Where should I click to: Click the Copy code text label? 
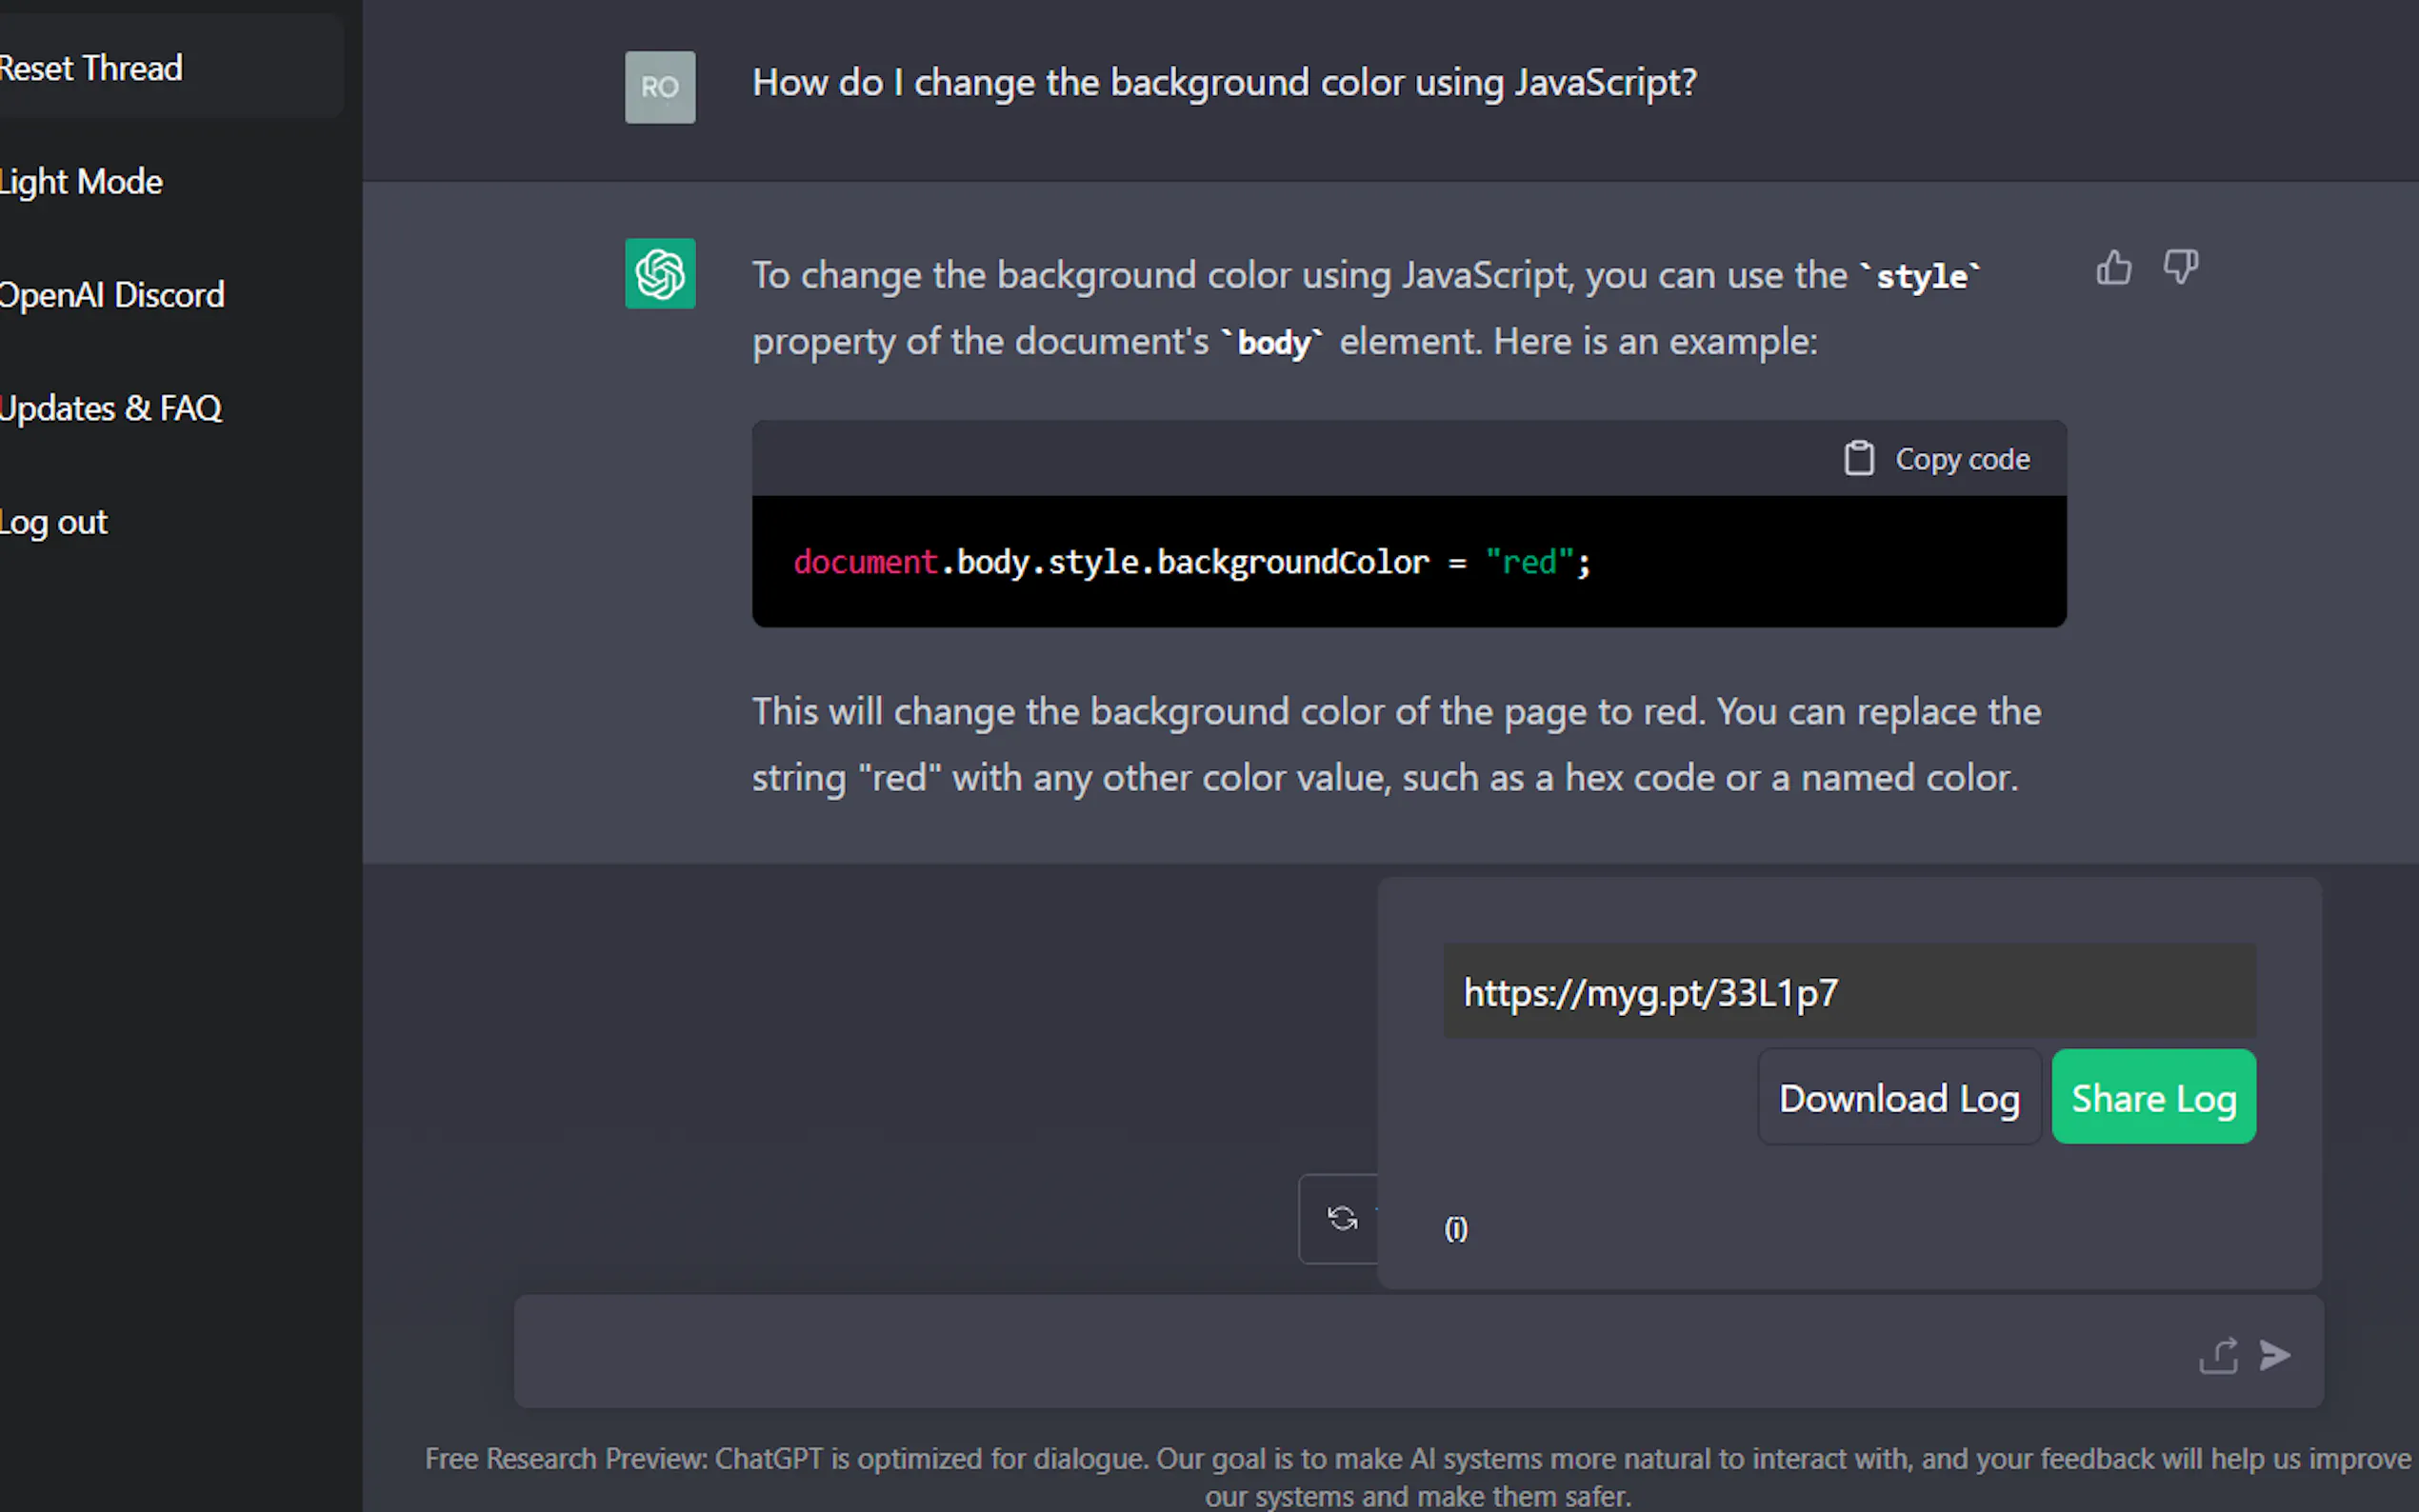coord(1962,459)
